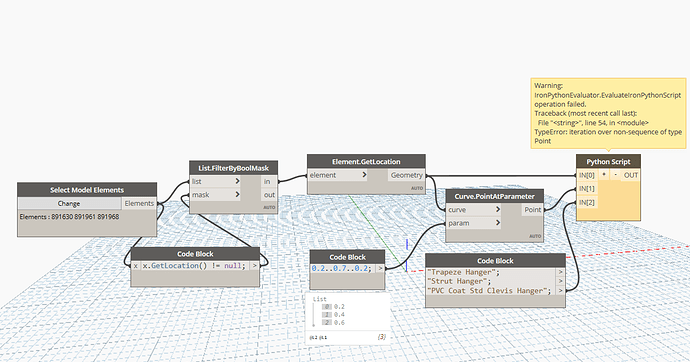The width and height of the screenshot is (690, 362).
Task: Click the param input arrow on Curve.PointAtParameter
Action: point(498,223)
